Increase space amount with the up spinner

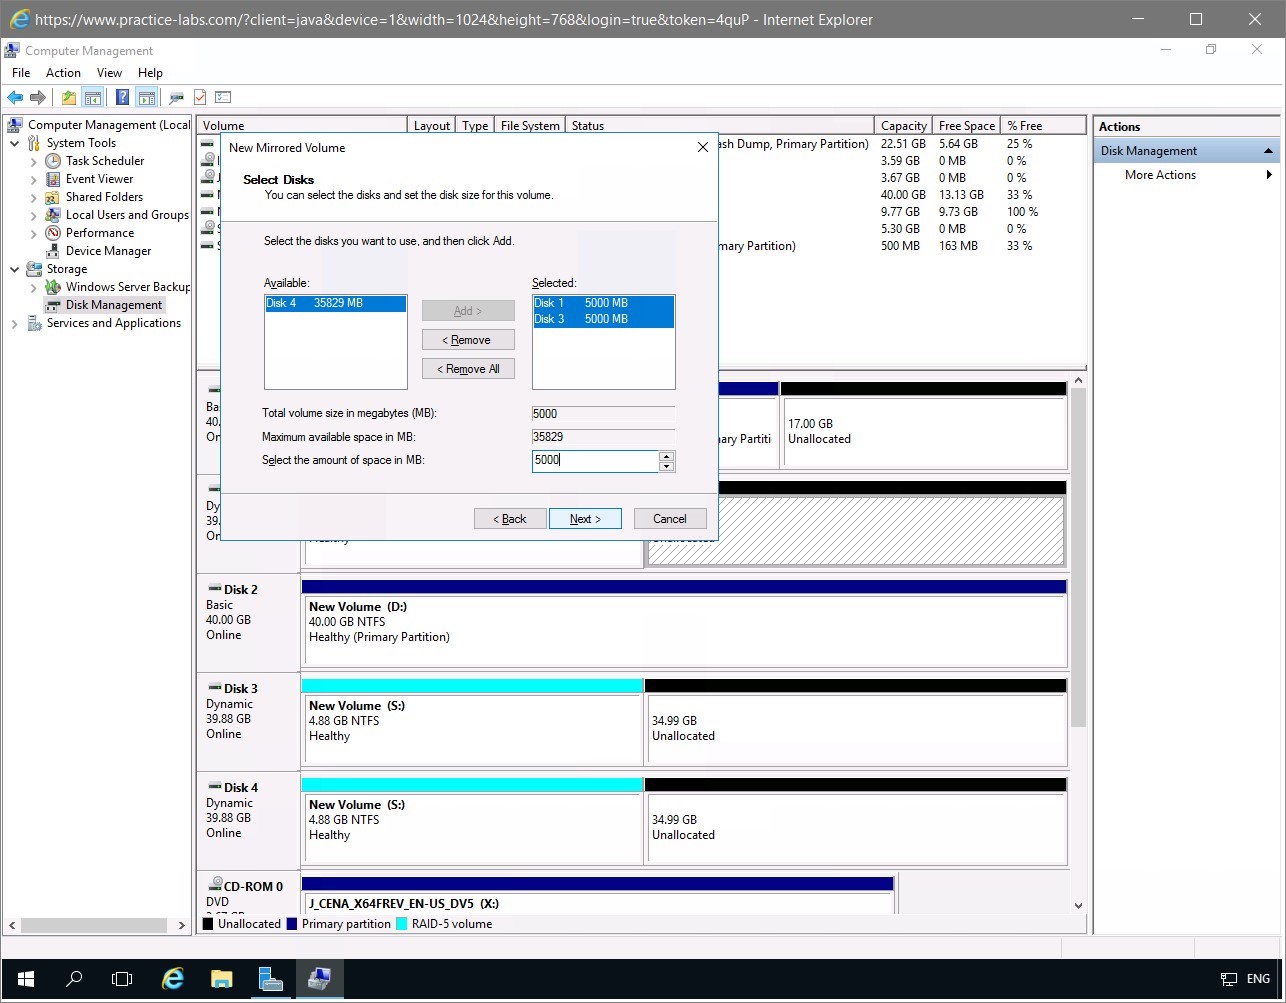click(x=667, y=456)
